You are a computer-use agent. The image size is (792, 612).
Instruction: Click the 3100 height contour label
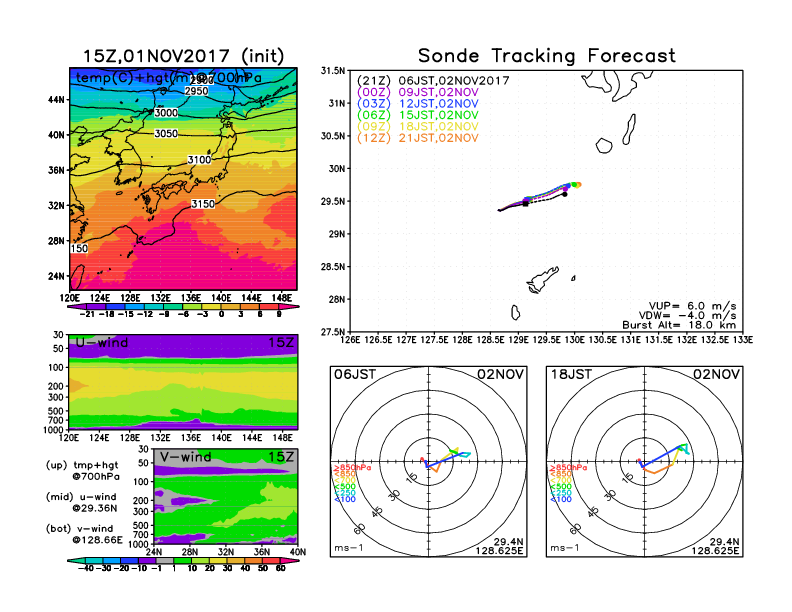point(200,160)
